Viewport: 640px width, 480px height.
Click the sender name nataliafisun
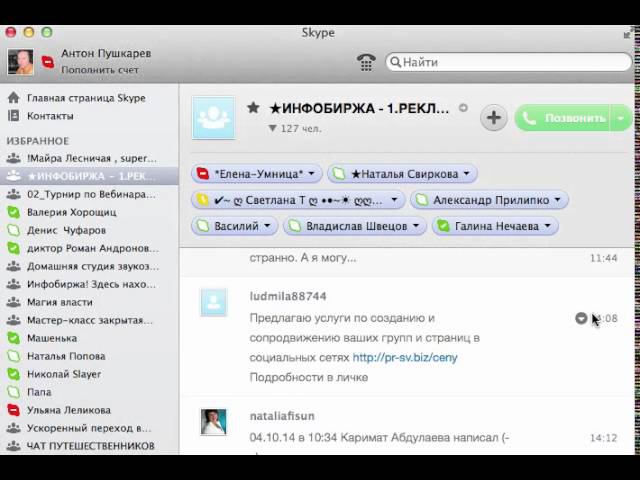(282, 416)
